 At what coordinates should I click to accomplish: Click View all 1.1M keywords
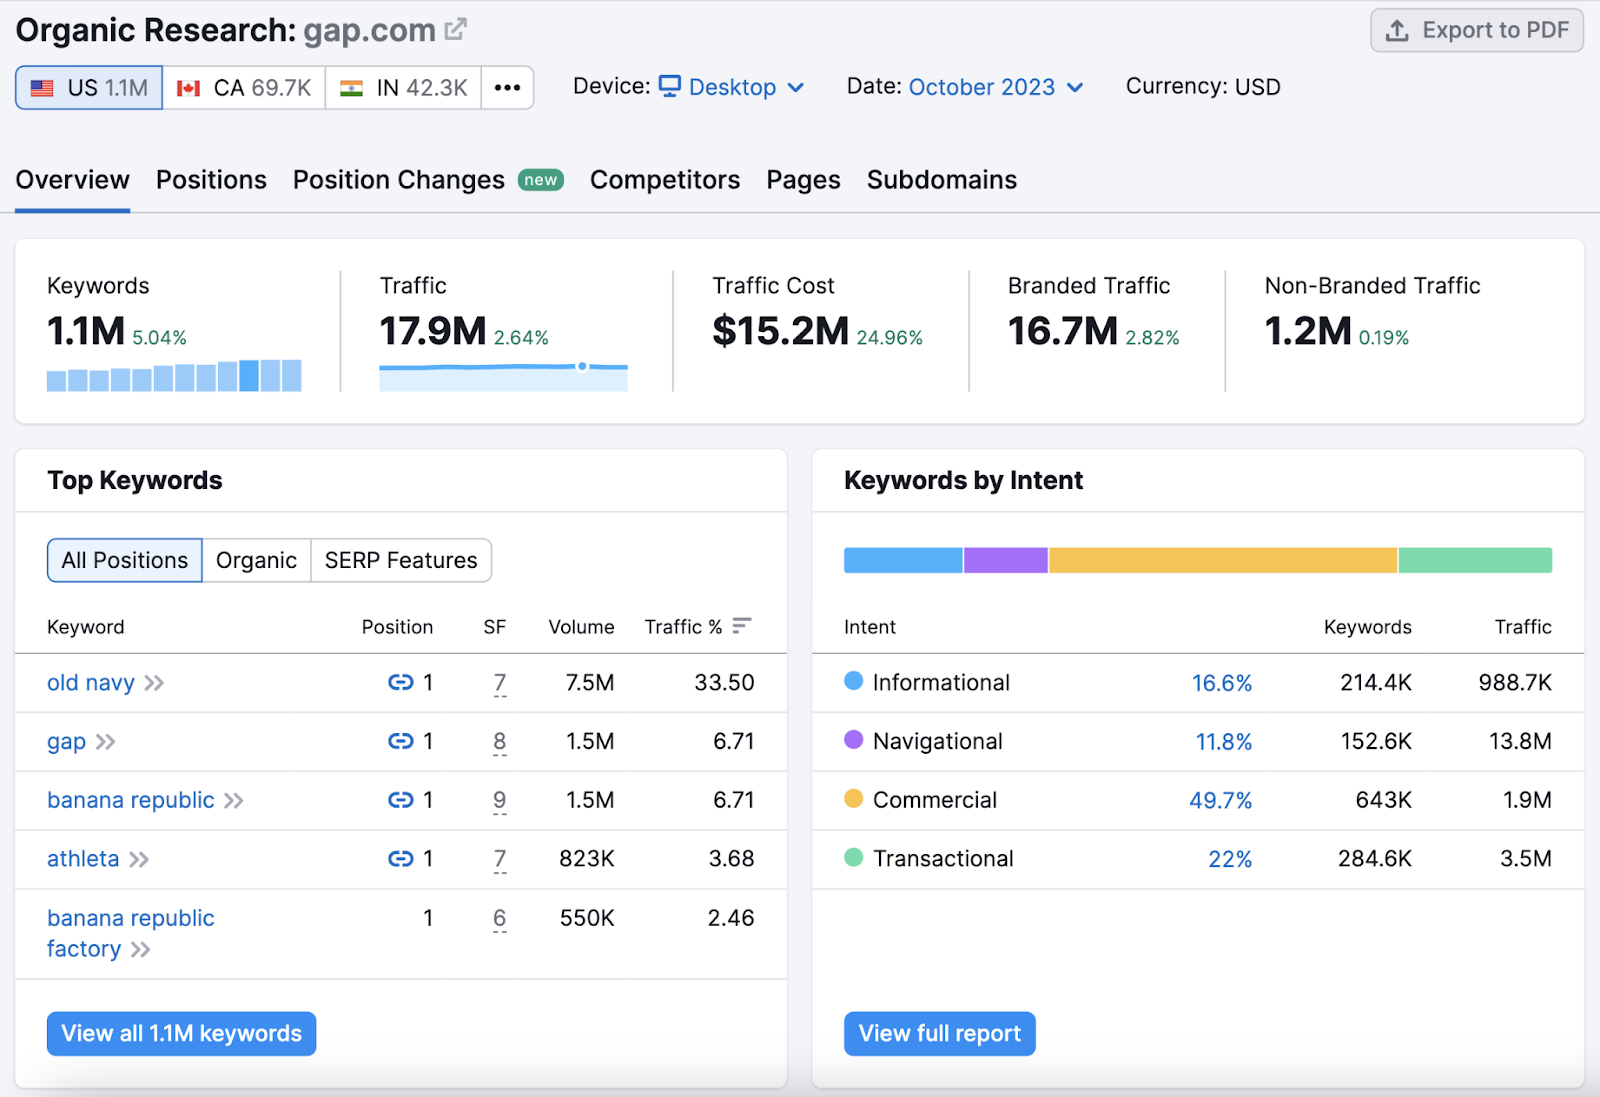[181, 1033]
